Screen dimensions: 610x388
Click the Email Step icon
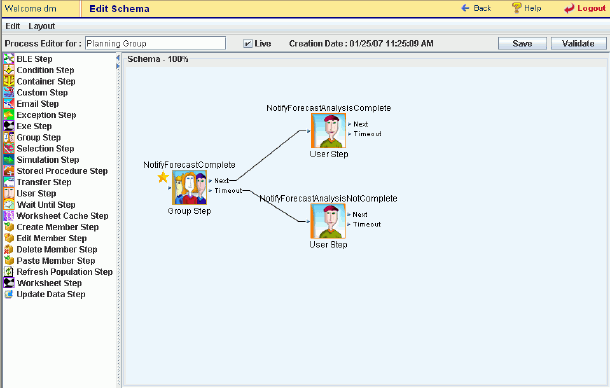(x=9, y=104)
